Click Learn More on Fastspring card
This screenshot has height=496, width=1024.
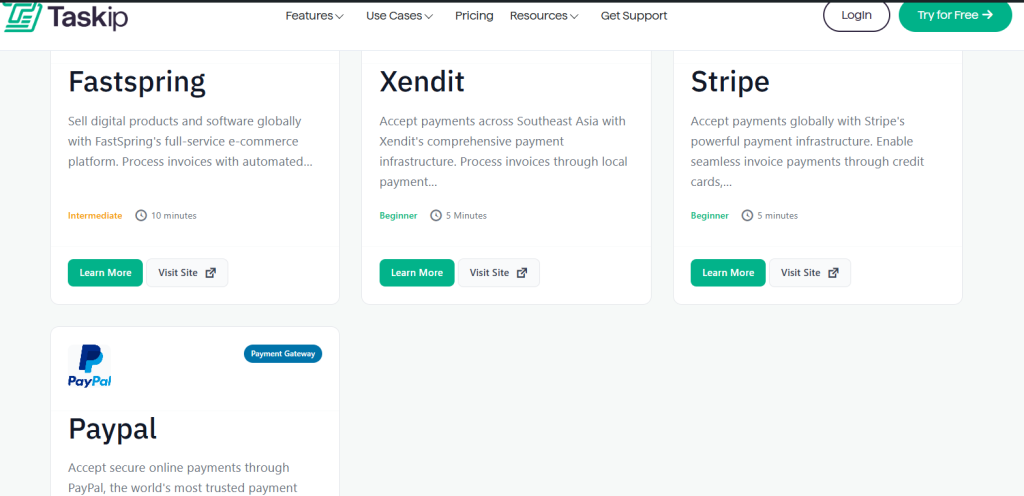(x=105, y=273)
